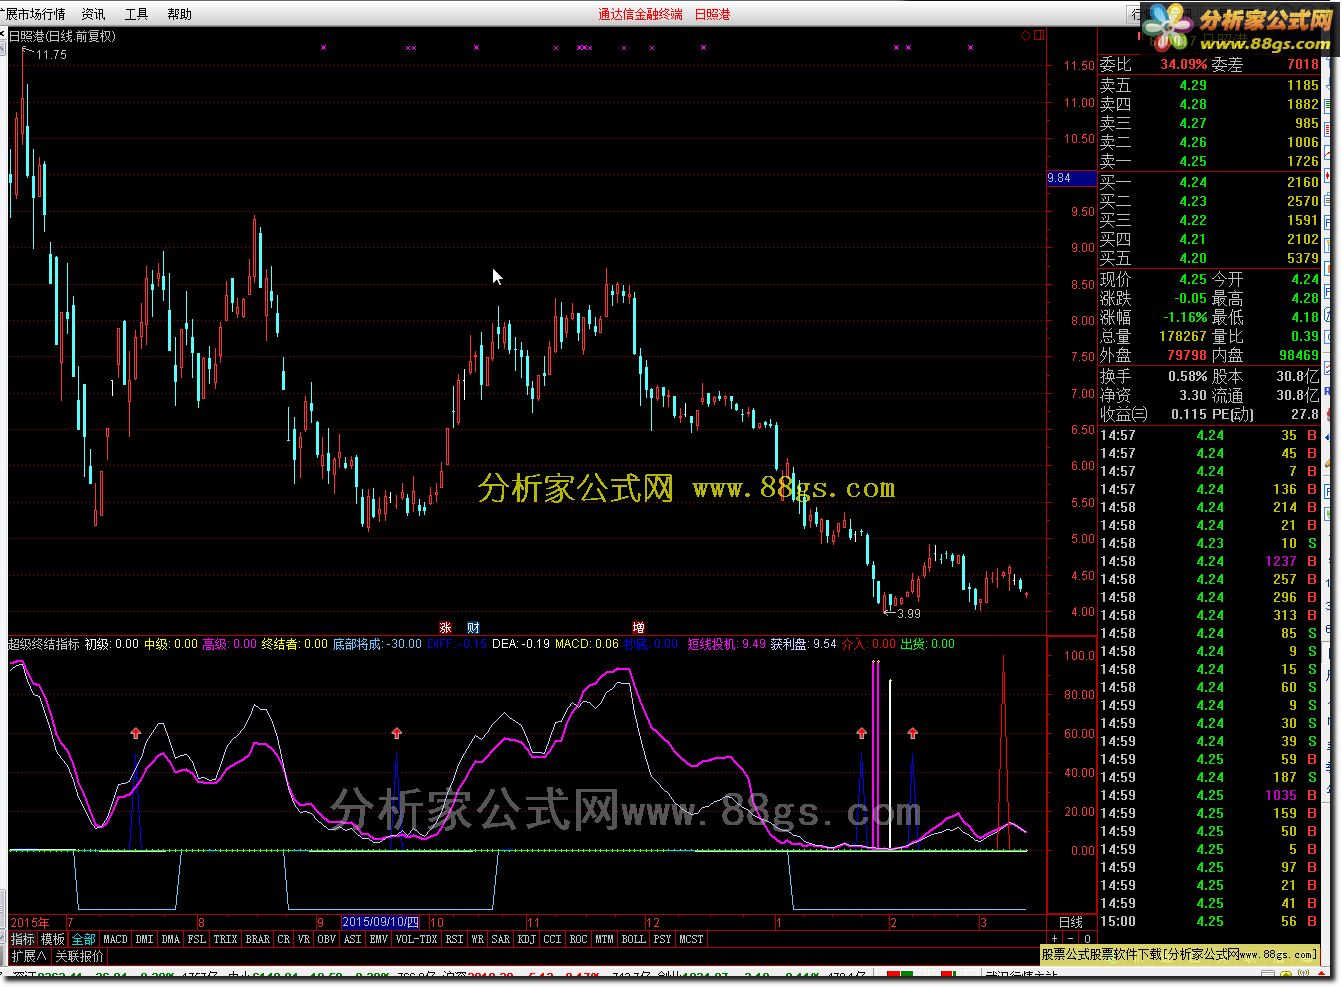Switch to the RSI indicator
This screenshot has height=987, width=1342.
[454, 939]
